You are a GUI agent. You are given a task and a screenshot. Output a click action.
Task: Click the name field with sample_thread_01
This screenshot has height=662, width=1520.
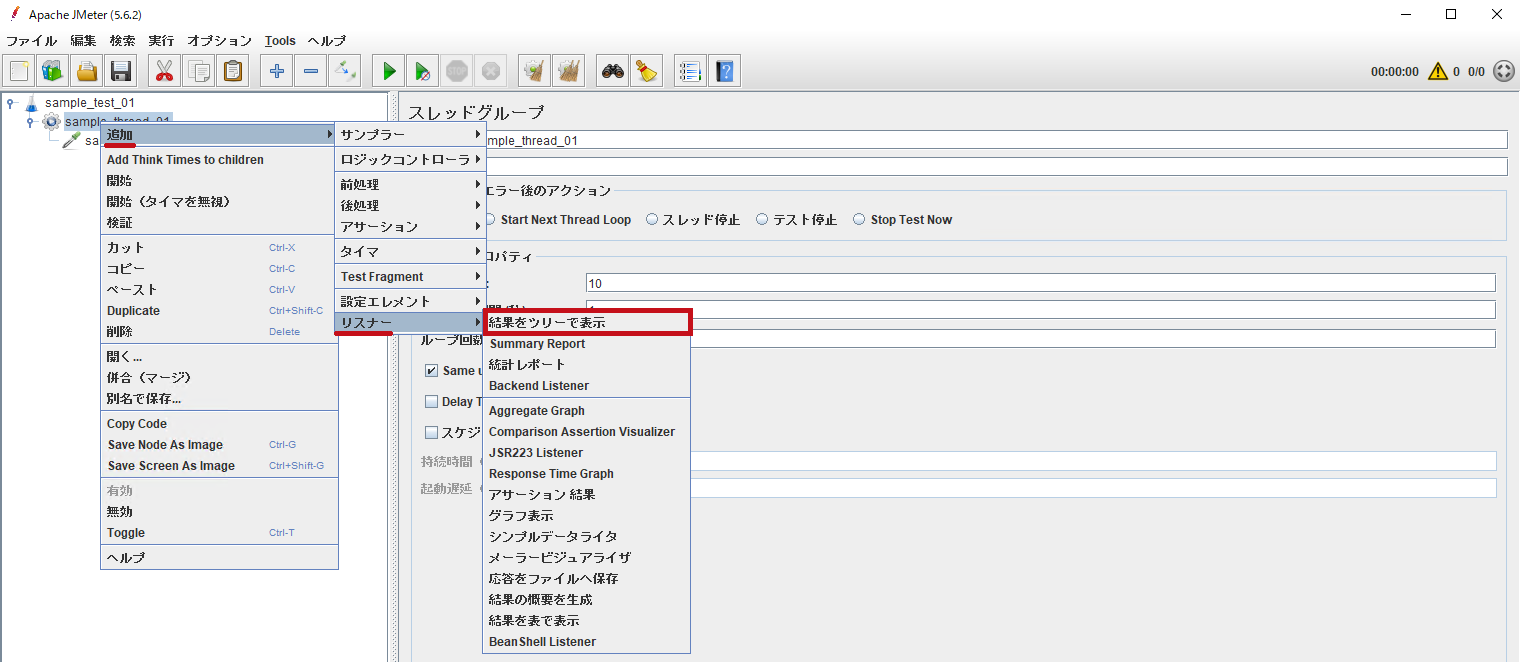(x=996, y=140)
